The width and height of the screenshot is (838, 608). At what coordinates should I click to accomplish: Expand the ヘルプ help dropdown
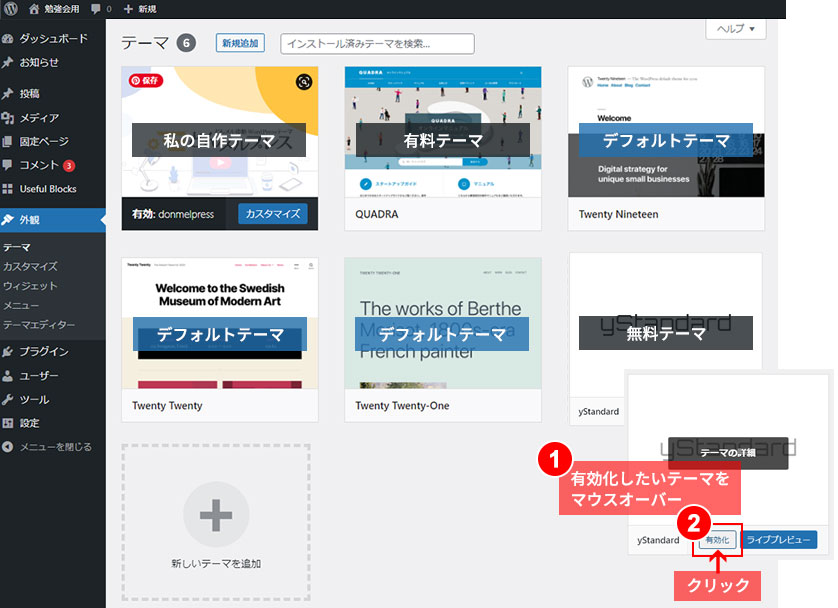tap(736, 29)
